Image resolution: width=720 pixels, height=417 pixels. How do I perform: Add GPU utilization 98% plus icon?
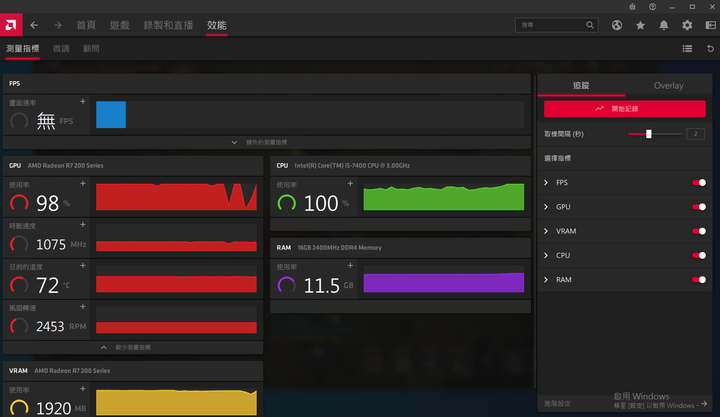(x=83, y=184)
